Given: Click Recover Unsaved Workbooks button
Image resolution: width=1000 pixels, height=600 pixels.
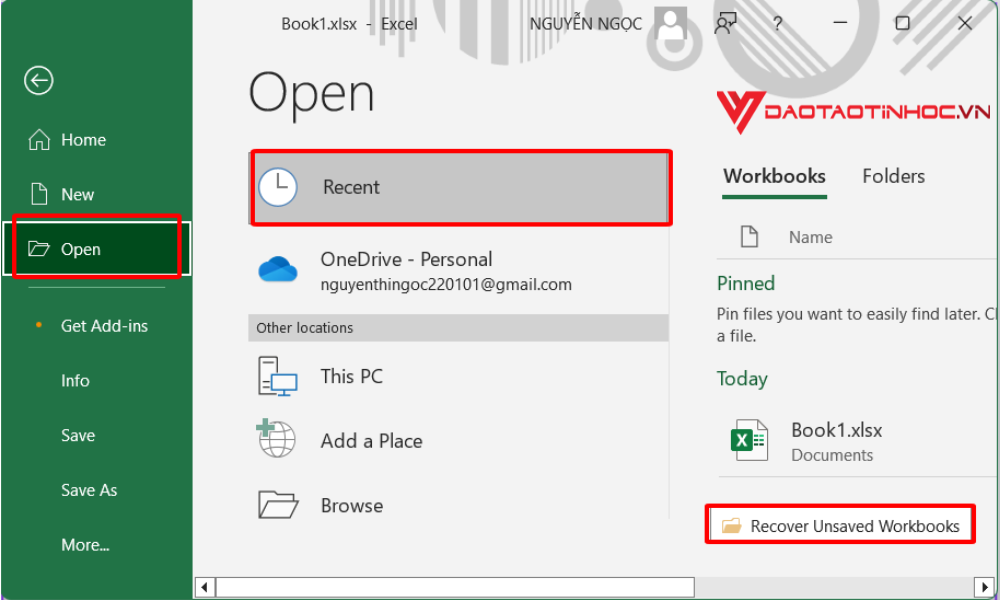Looking at the screenshot, I should (841, 525).
